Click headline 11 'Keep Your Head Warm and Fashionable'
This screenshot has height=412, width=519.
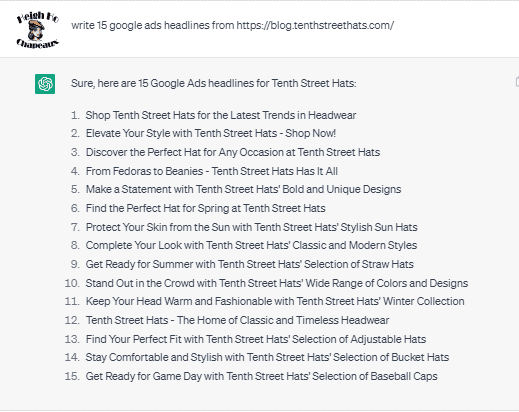click(x=275, y=301)
